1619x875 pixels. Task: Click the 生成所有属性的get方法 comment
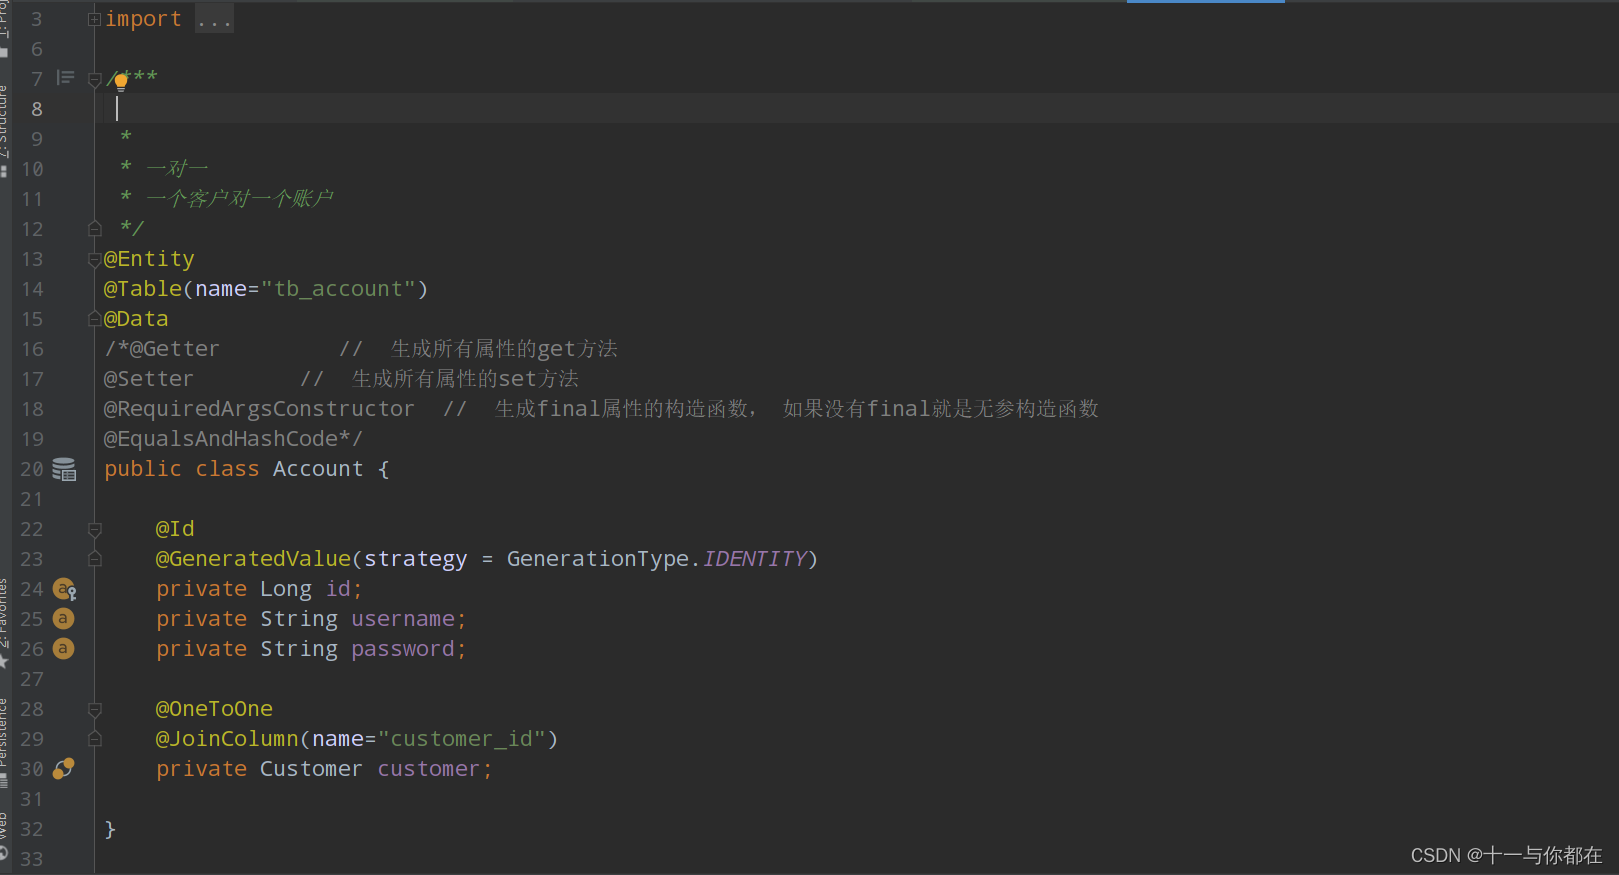(504, 349)
